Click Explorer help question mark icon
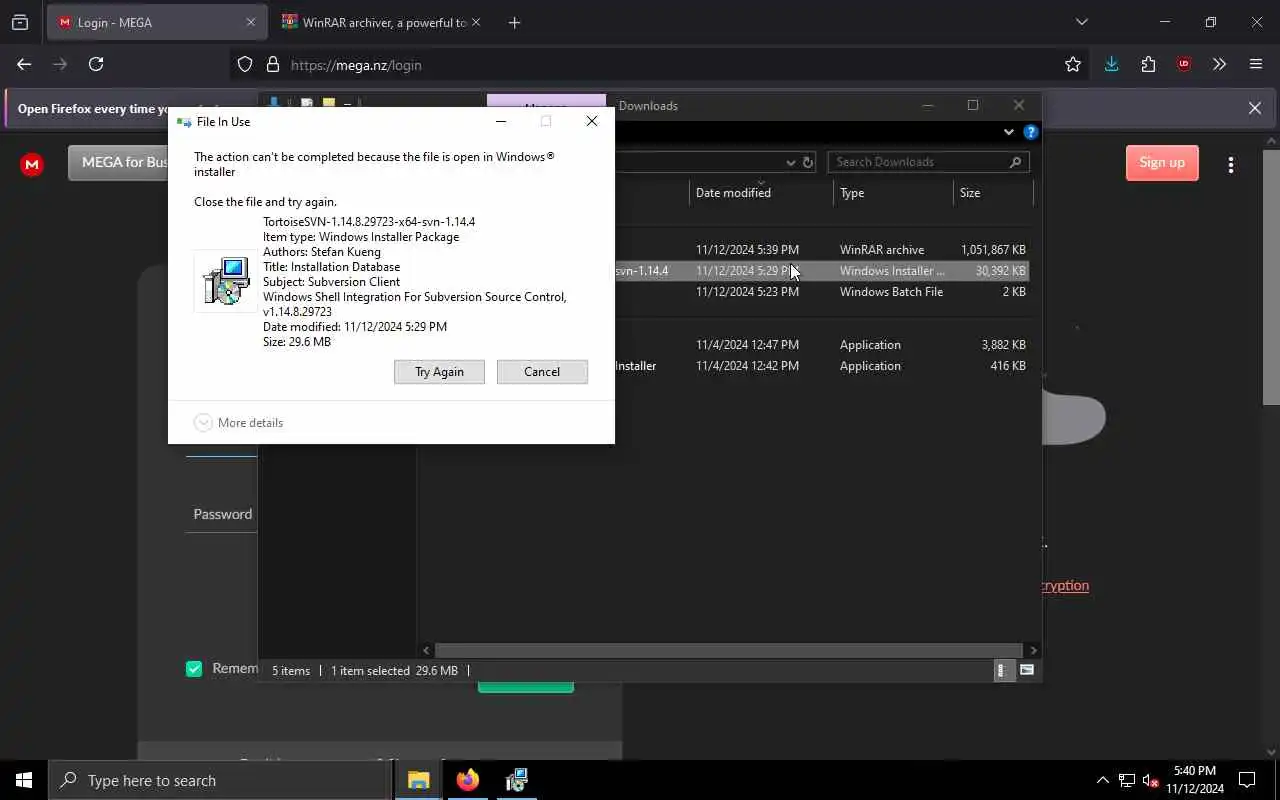Viewport: 1280px width, 800px height. click(x=1030, y=132)
